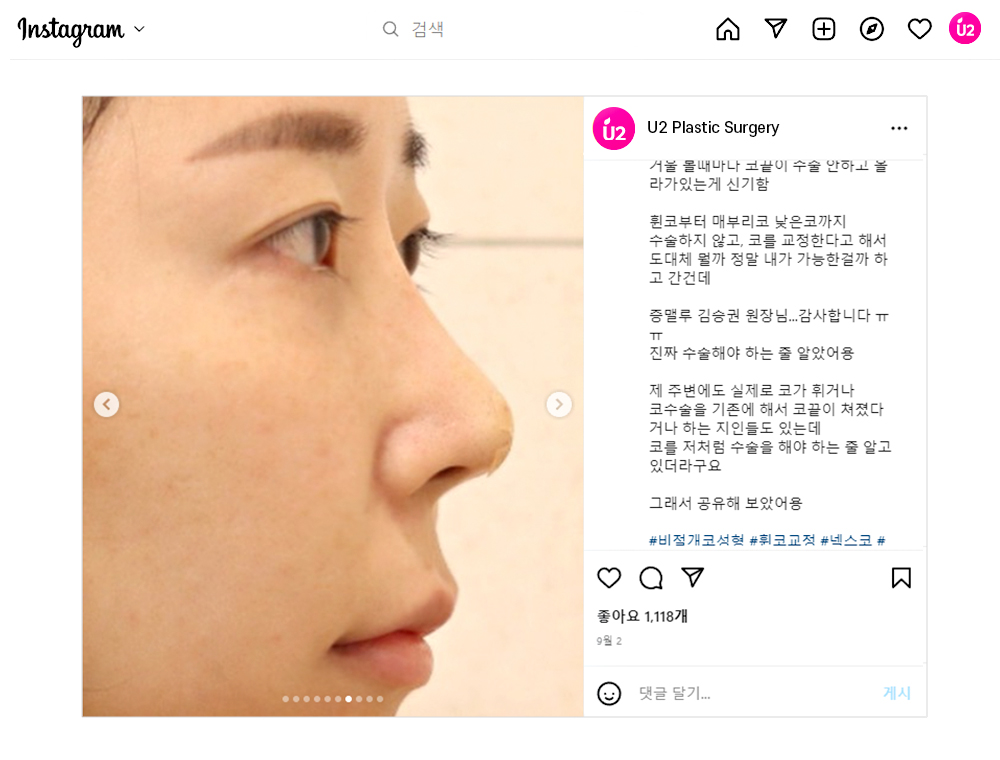Focus the 검색 search field
The height and width of the screenshot is (760, 1000).
pyautogui.click(x=428, y=29)
